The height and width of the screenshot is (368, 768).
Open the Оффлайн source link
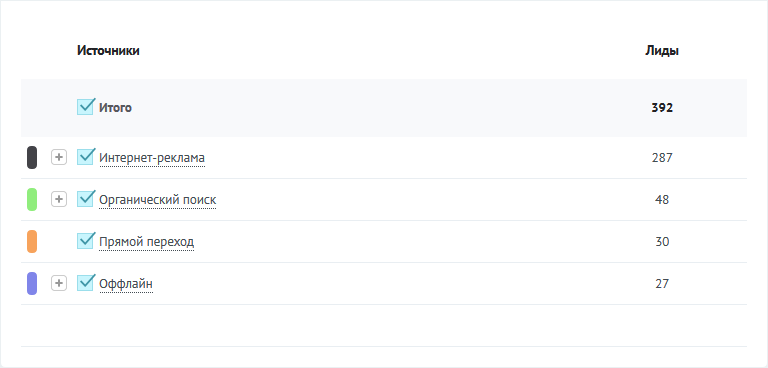click(x=126, y=284)
